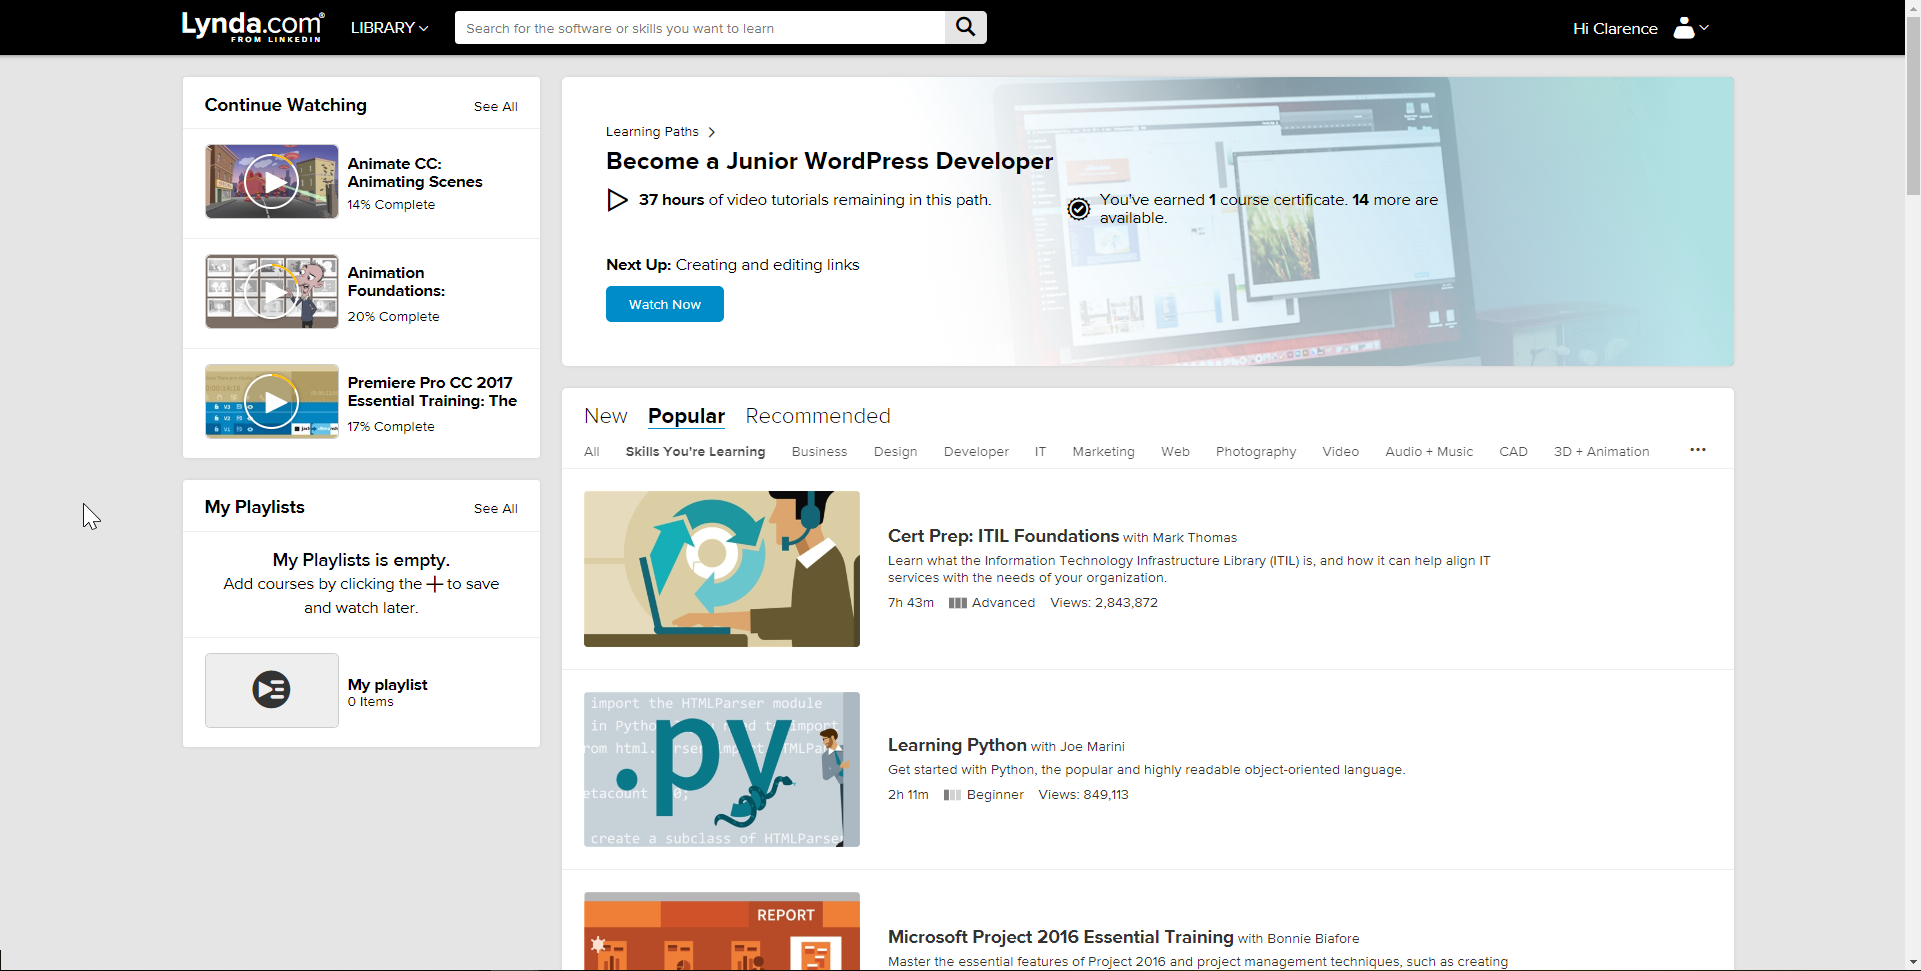Select the Business category filter
This screenshot has height=971, width=1921.
[x=819, y=452]
